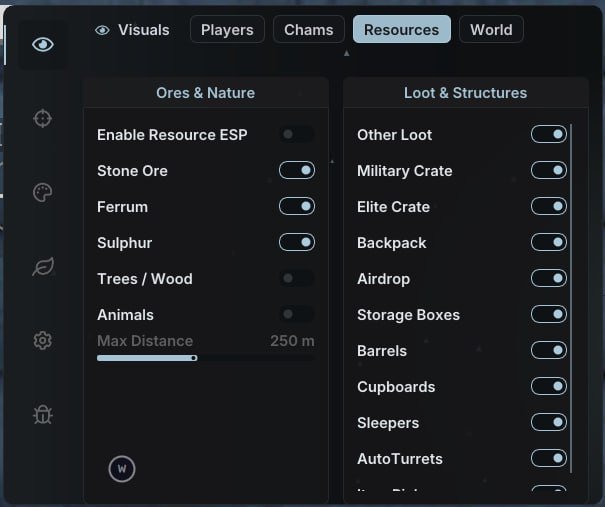The width and height of the screenshot is (605, 507).
Task: Open the leaf sidebar section
Action: coord(43,267)
